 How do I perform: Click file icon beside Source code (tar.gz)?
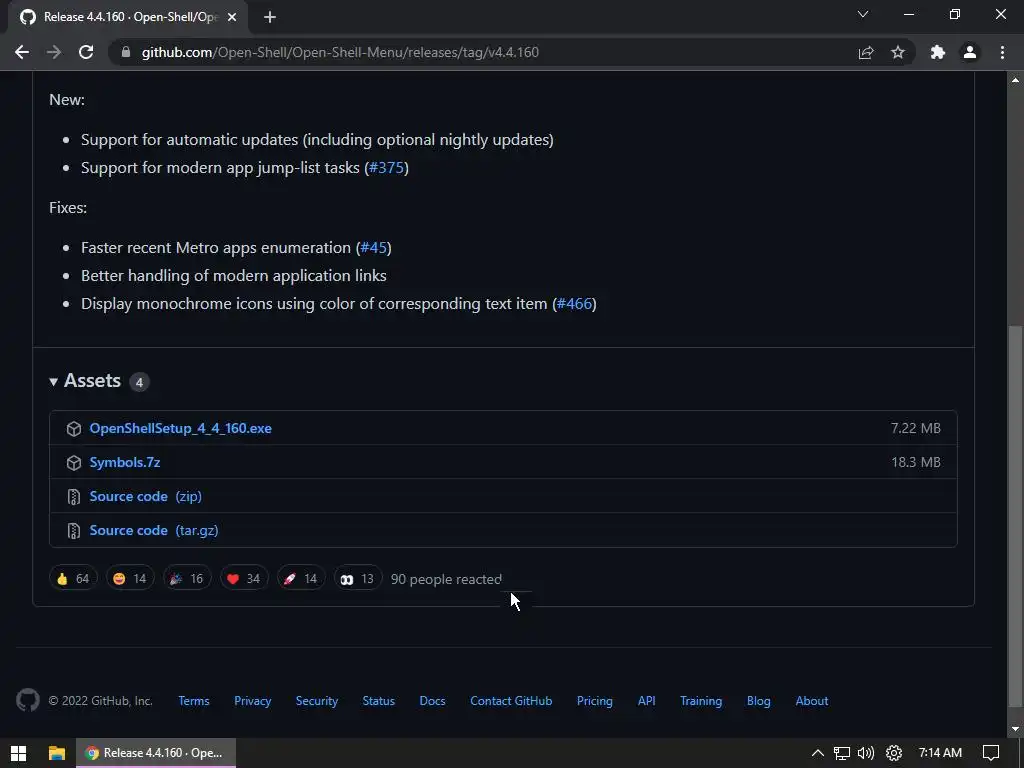pyautogui.click(x=74, y=531)
